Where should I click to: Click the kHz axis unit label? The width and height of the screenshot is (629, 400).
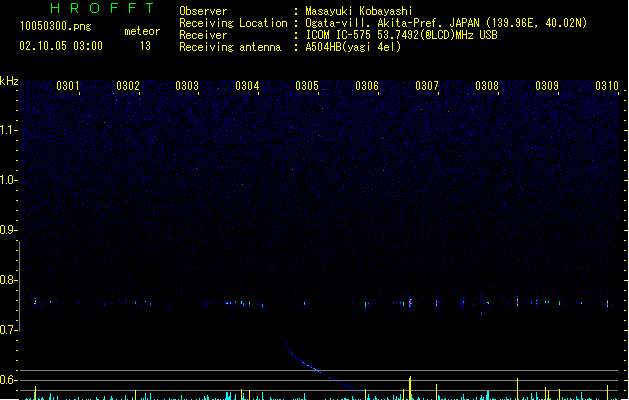point(9,81)
